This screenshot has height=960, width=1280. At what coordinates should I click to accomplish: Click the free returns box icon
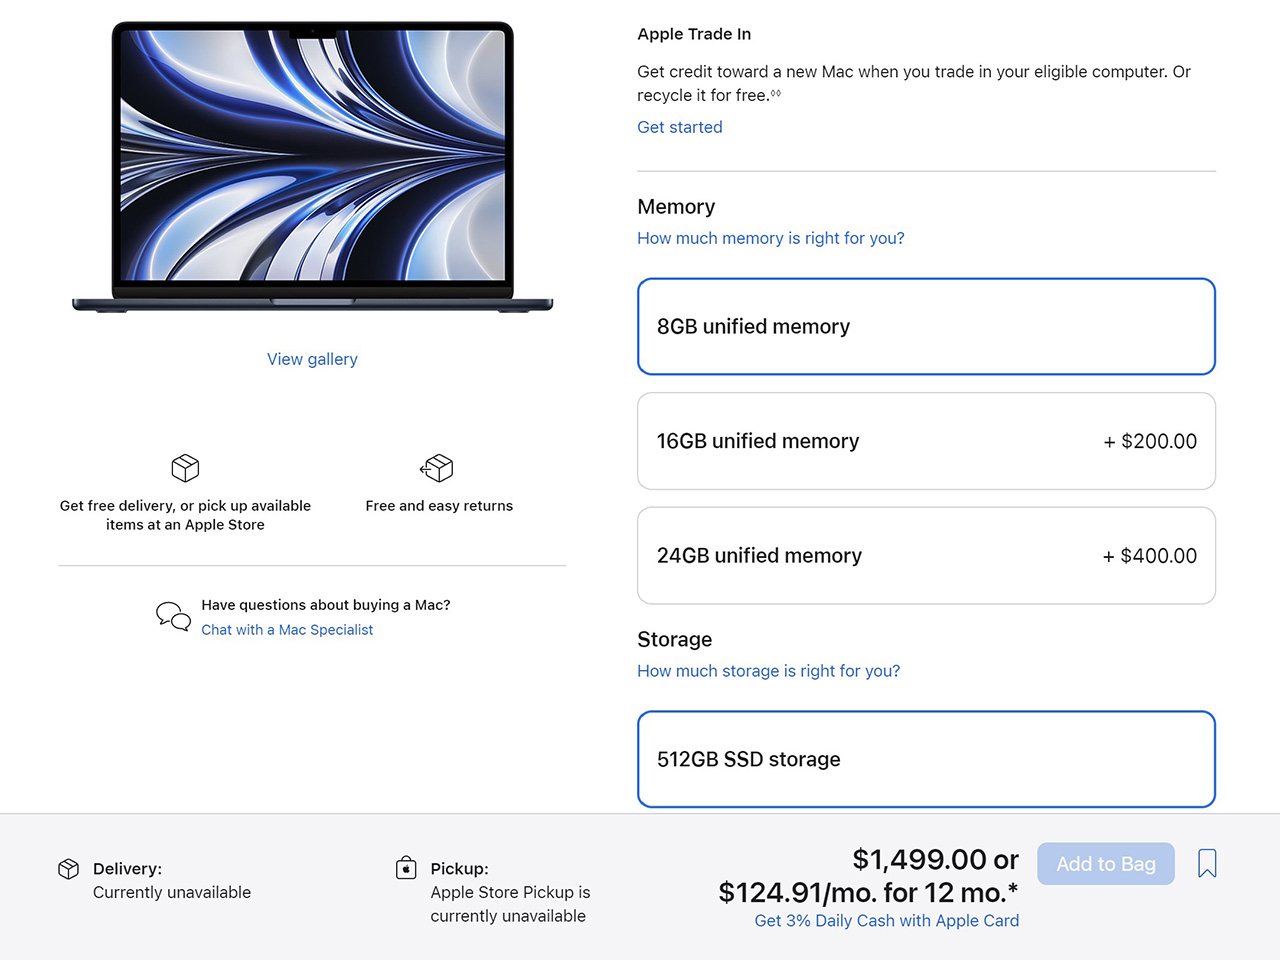pyautogui.click(x=437, y=467)
